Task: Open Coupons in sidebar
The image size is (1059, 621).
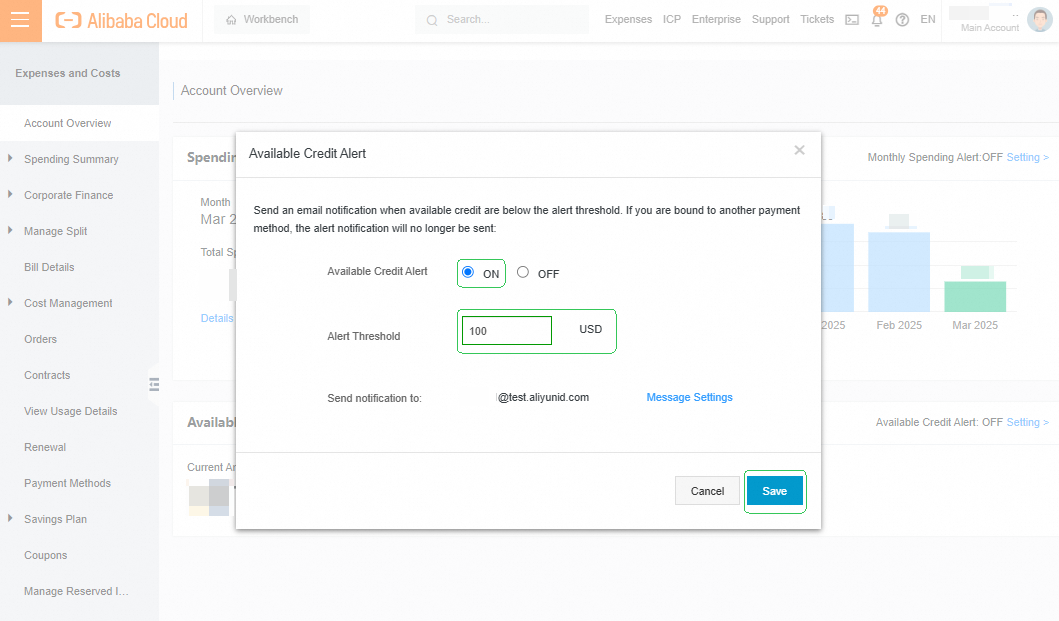Action: (46, 555)
